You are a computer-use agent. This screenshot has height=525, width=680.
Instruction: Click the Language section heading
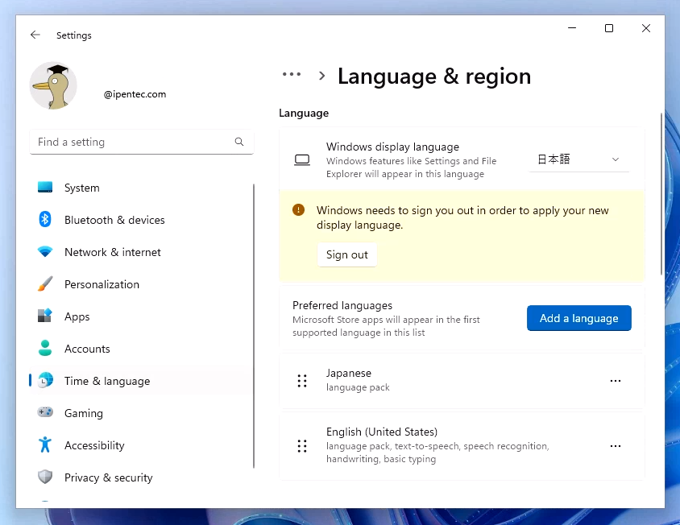click(304, 113)
